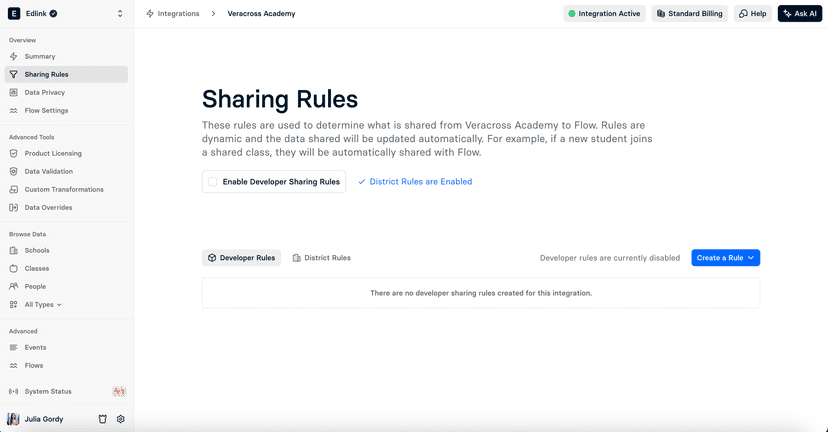
Task: Expand the All Types menu
Action: 42,304
